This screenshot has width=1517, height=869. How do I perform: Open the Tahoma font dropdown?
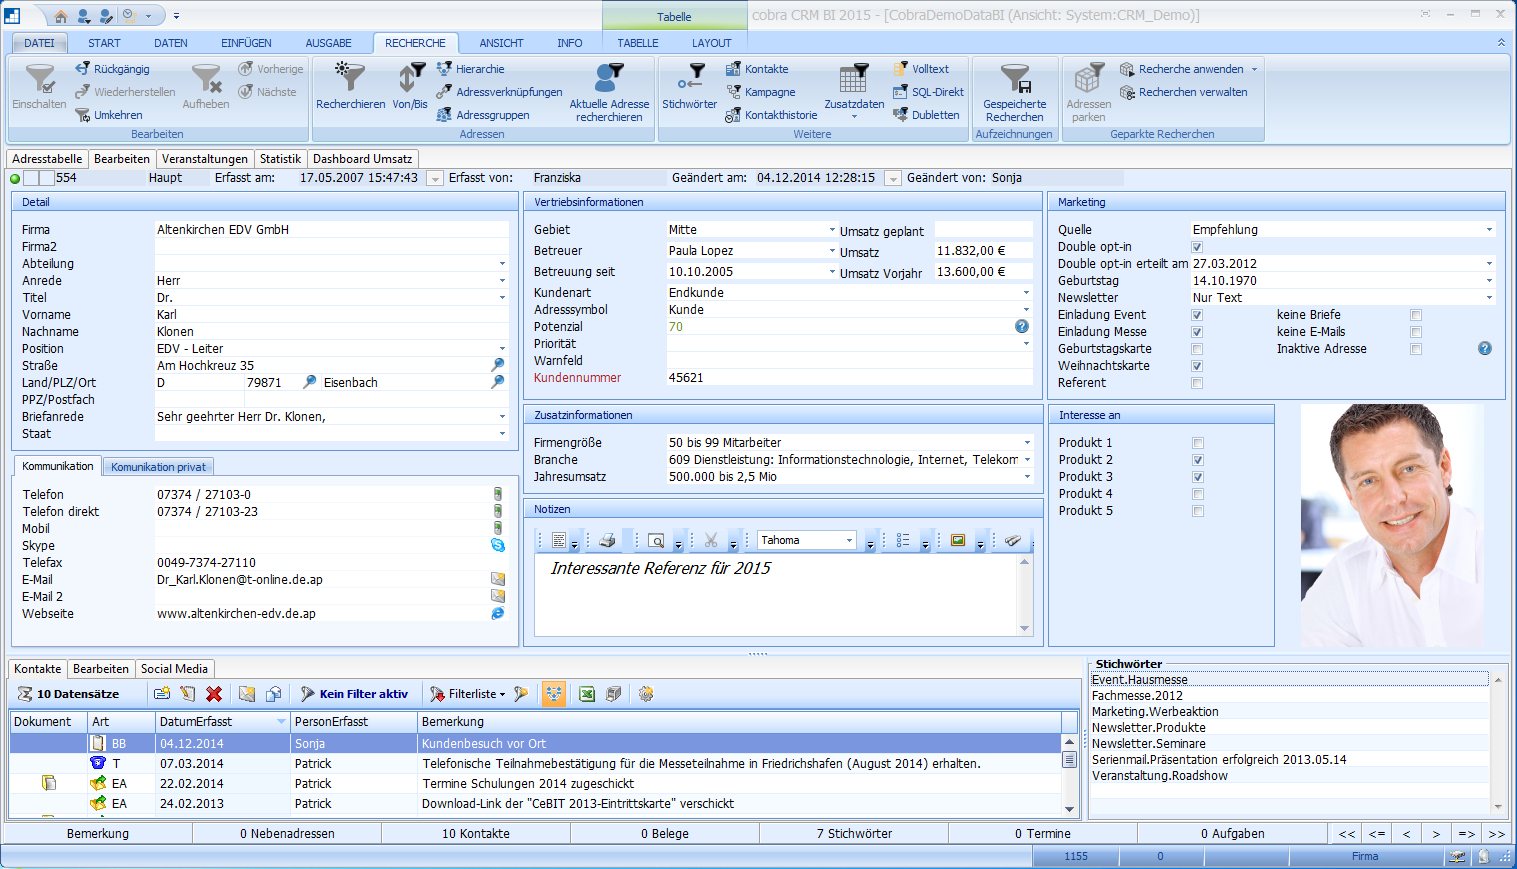tap(849, 541)
